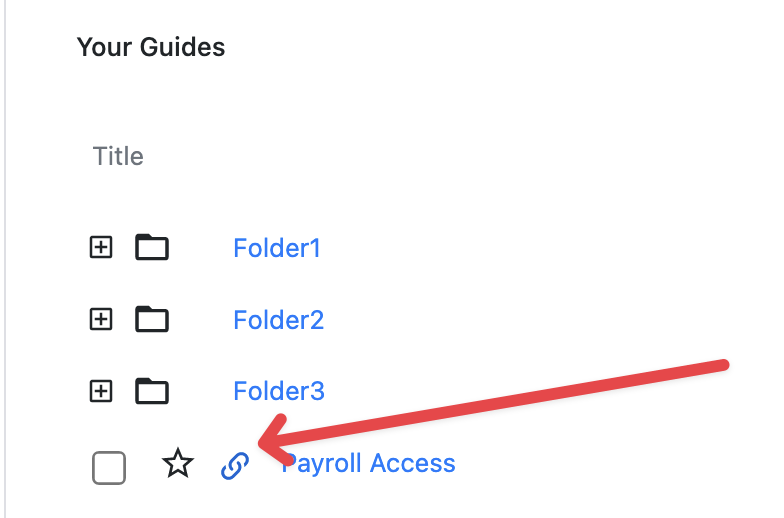The height and width of the screenshot is (518, 784).
Task: Click the Title column header
Action: (x=118, y=156)
